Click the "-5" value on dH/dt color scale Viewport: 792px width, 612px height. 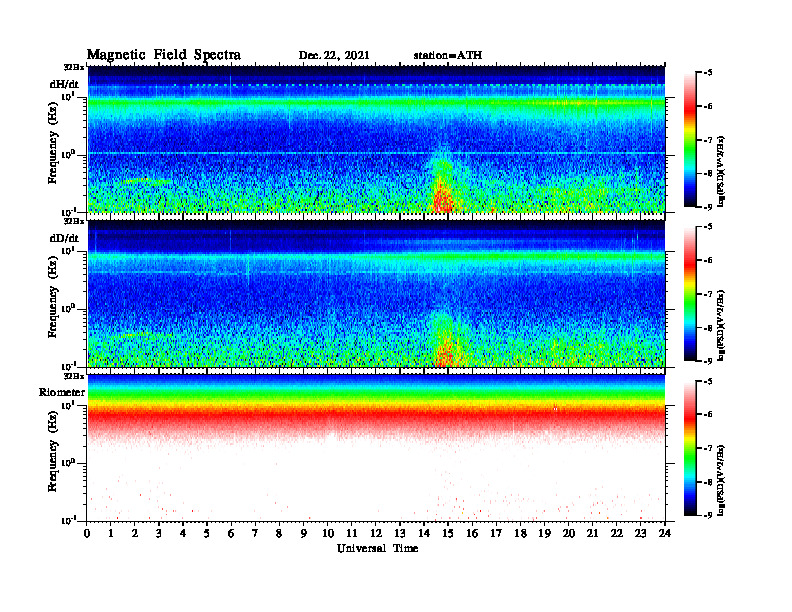pyautogui.click(x=708, y=73)
